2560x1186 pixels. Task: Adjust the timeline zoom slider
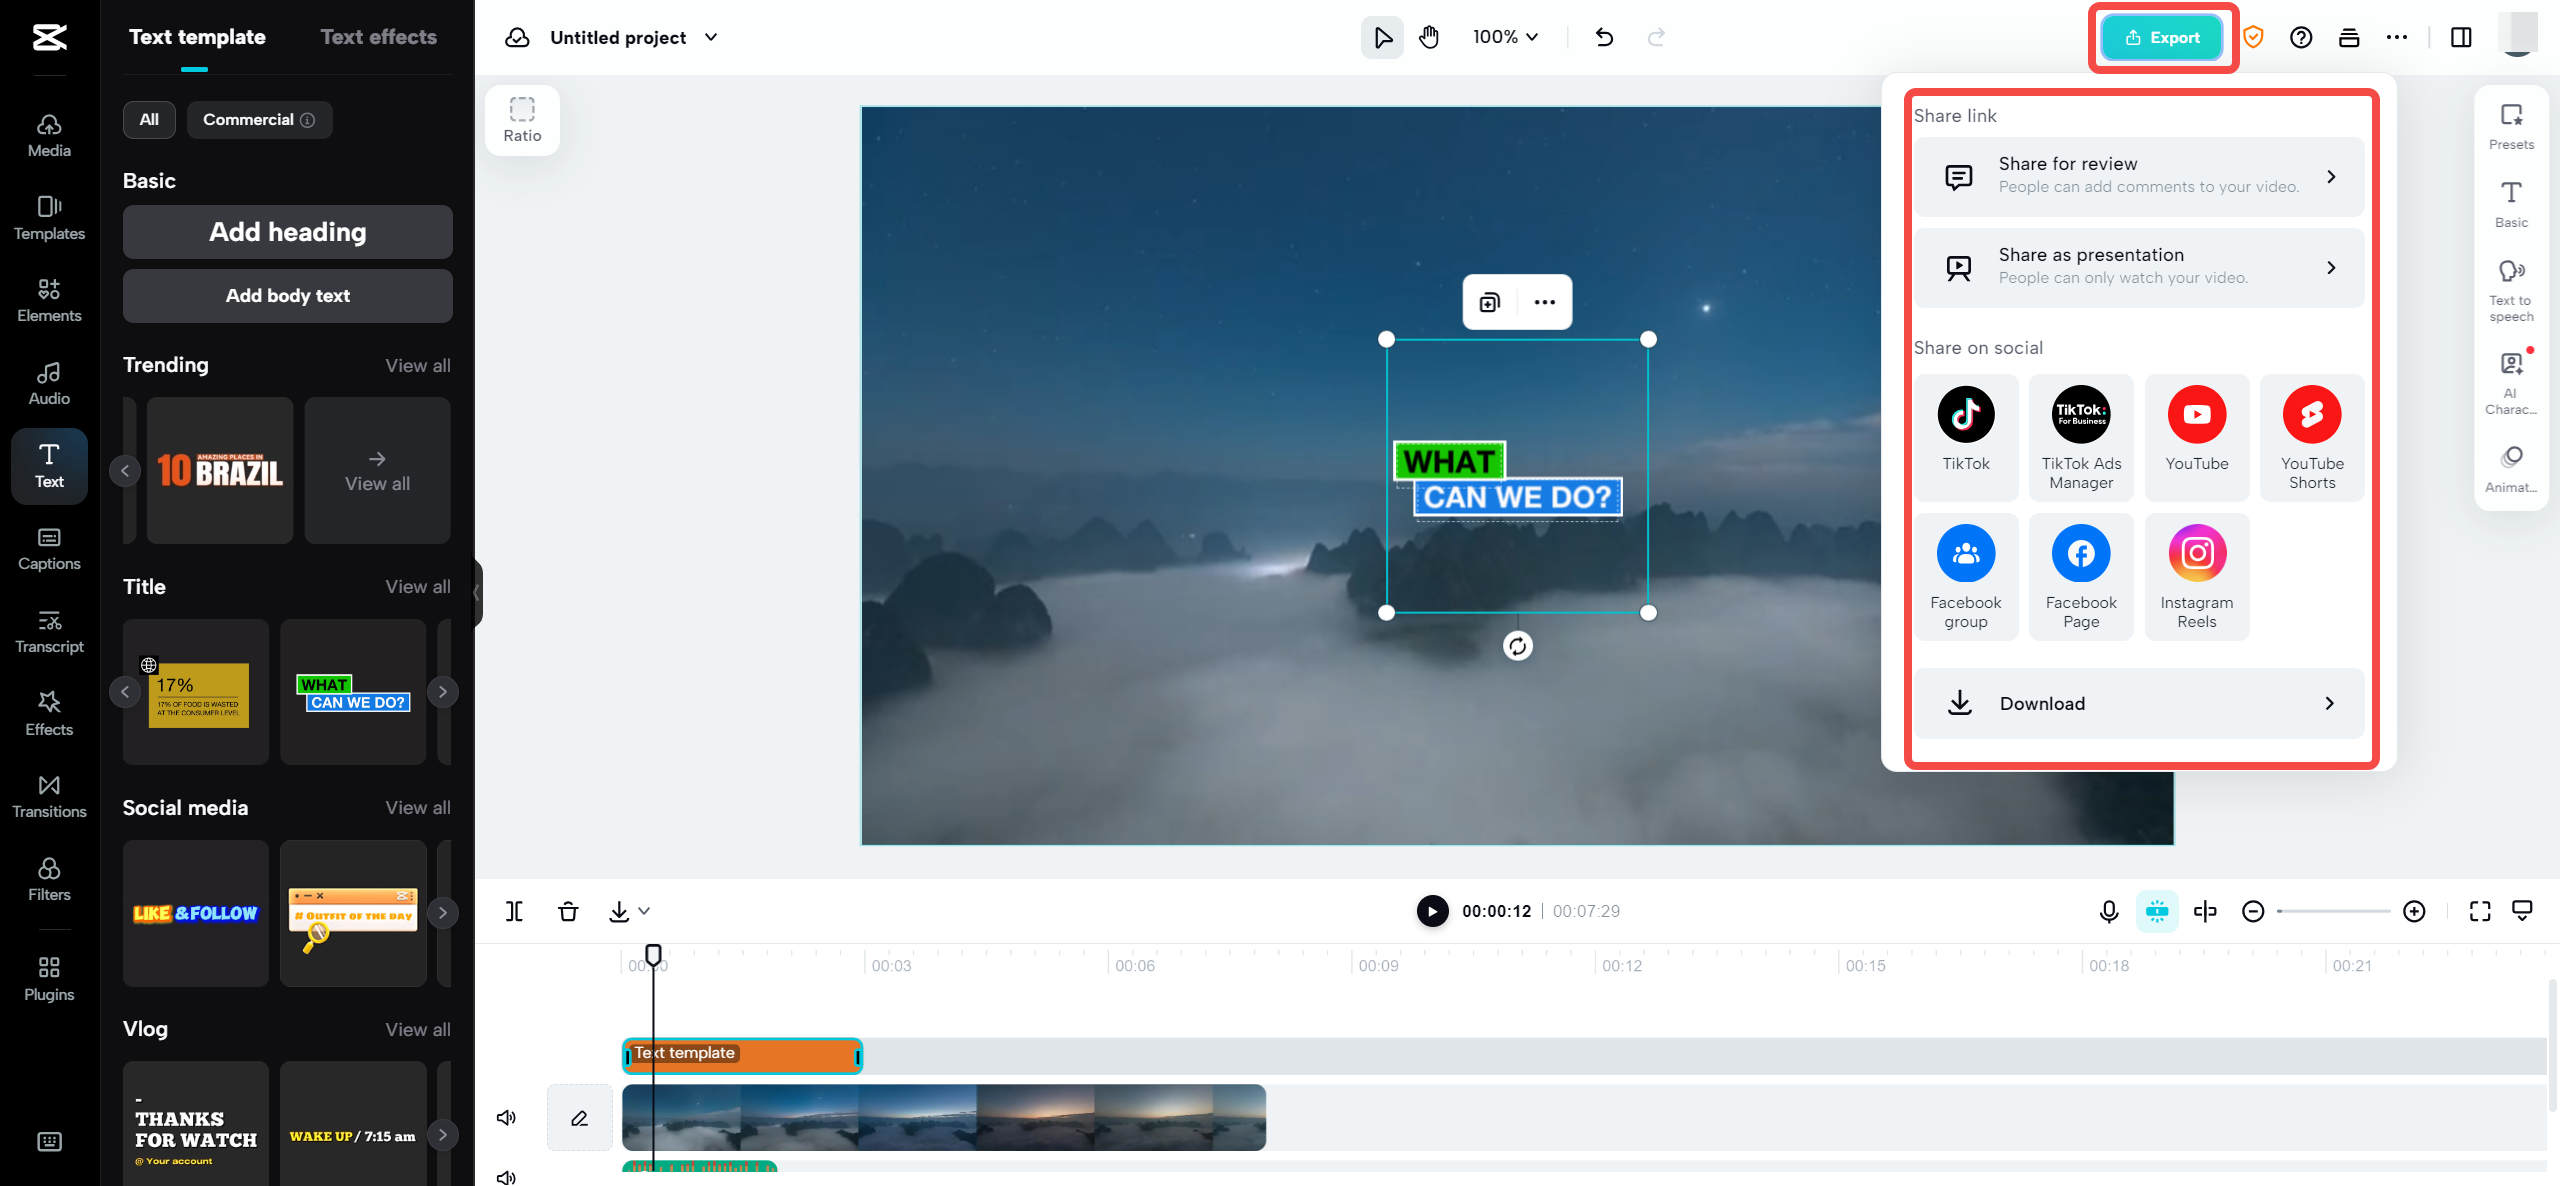[2334, 911]
